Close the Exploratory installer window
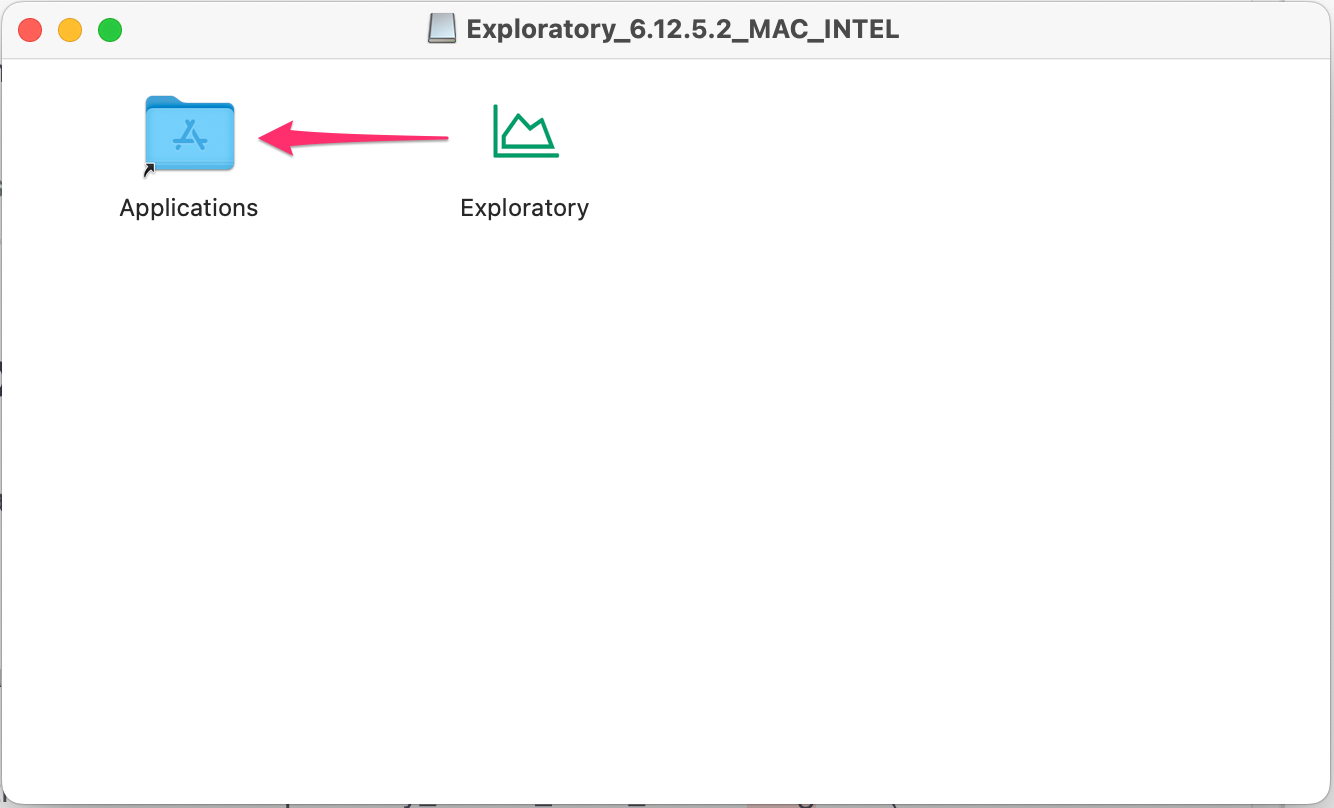 pyautogui.click(x=30, y=30)
